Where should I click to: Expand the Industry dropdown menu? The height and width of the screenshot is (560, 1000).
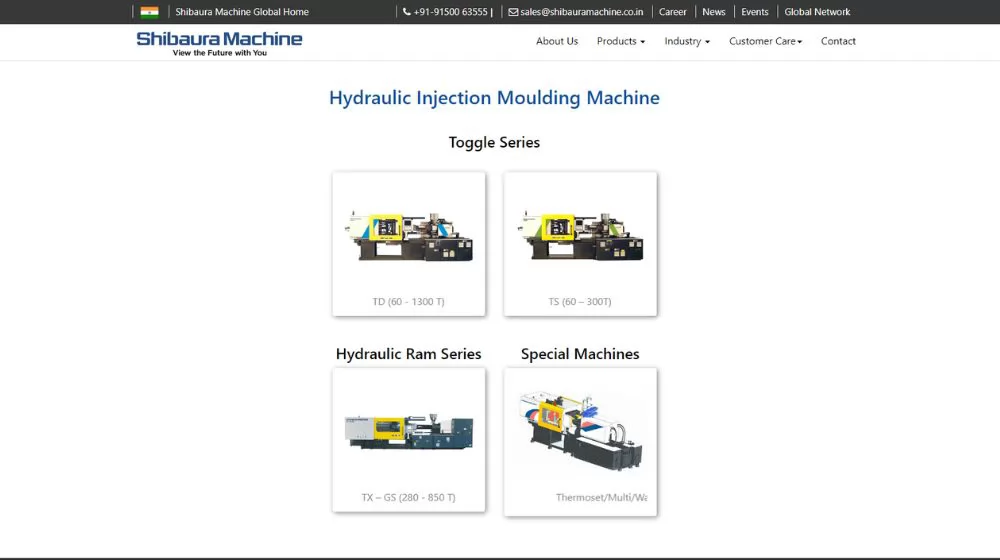(x=687, y=41)
